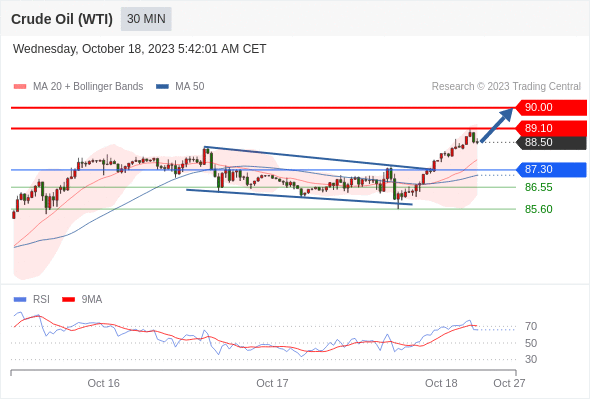Click the green 86.55 support label
Image resolution: width=590 pixels, height=400 pixels.
coord(538,187)
